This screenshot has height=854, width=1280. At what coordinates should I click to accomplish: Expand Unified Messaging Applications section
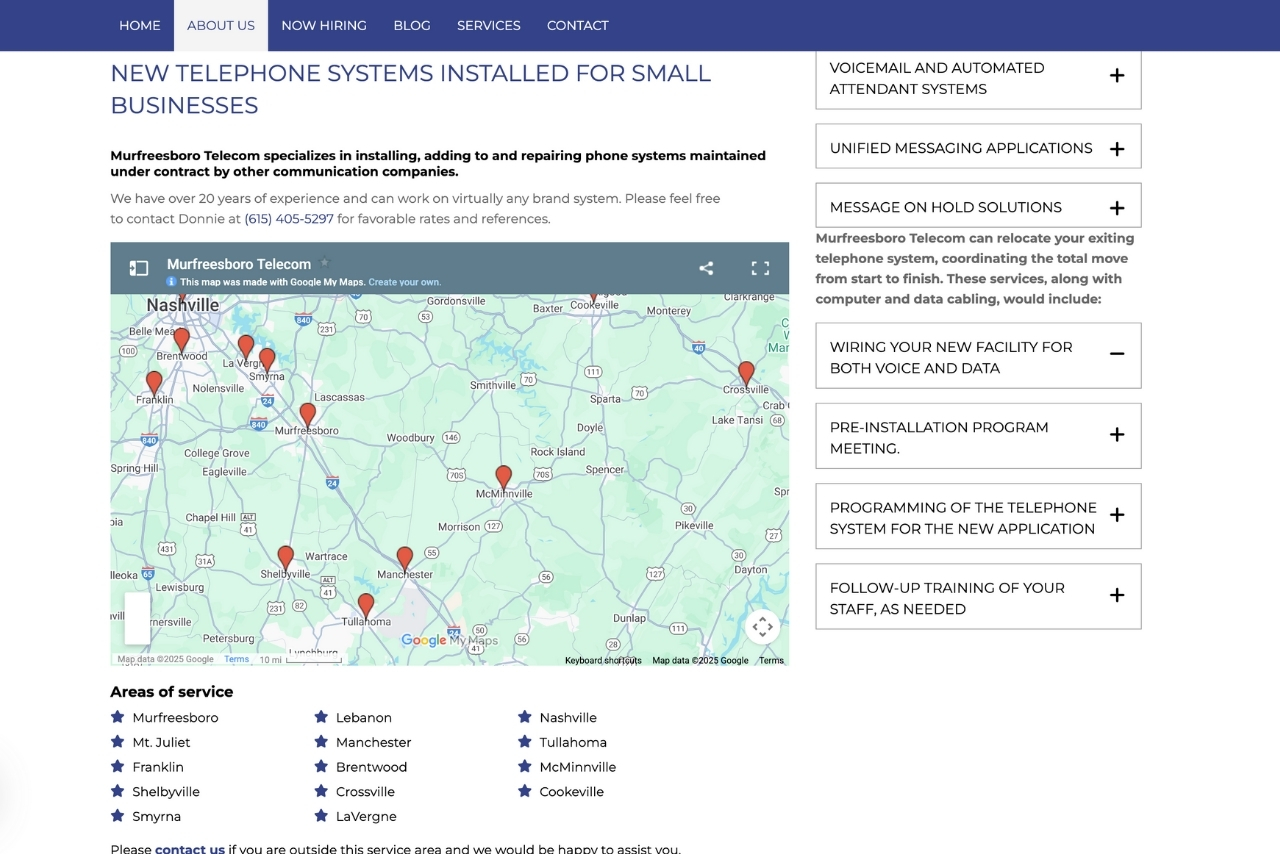click(1117, 149)
